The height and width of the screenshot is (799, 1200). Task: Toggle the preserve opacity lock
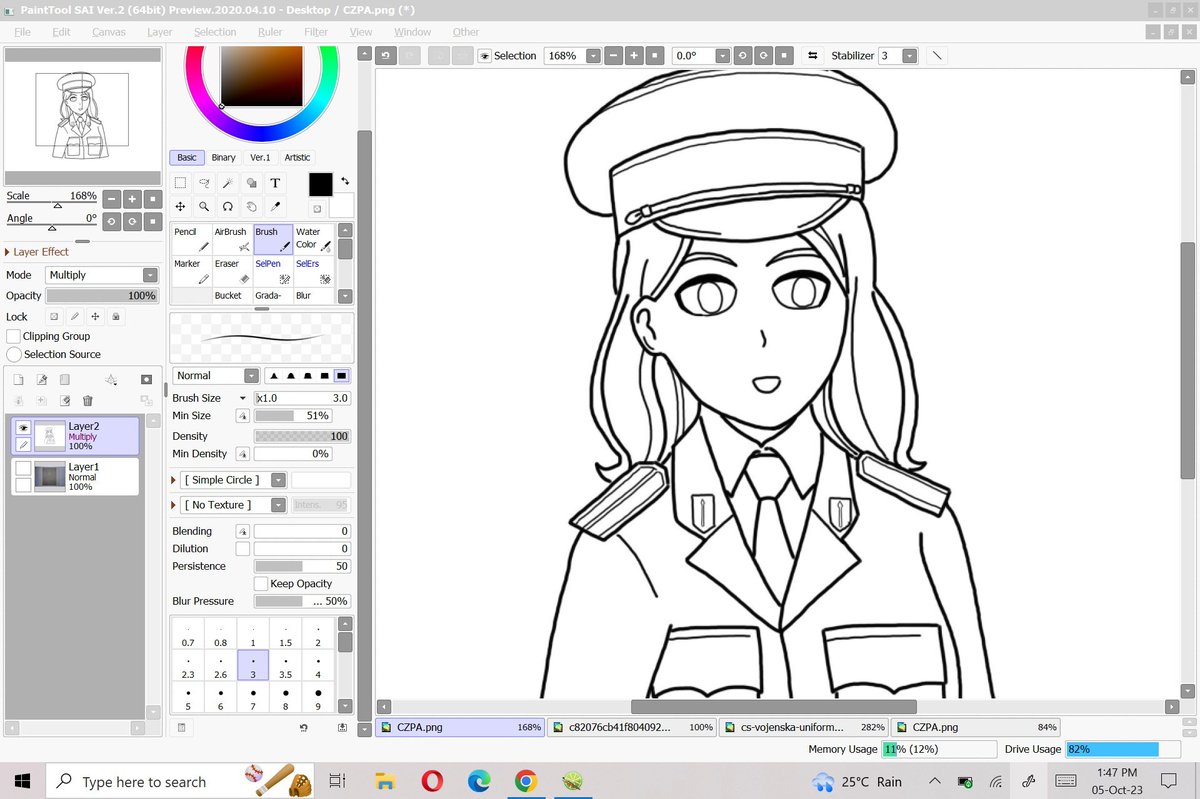coord(55,317)
